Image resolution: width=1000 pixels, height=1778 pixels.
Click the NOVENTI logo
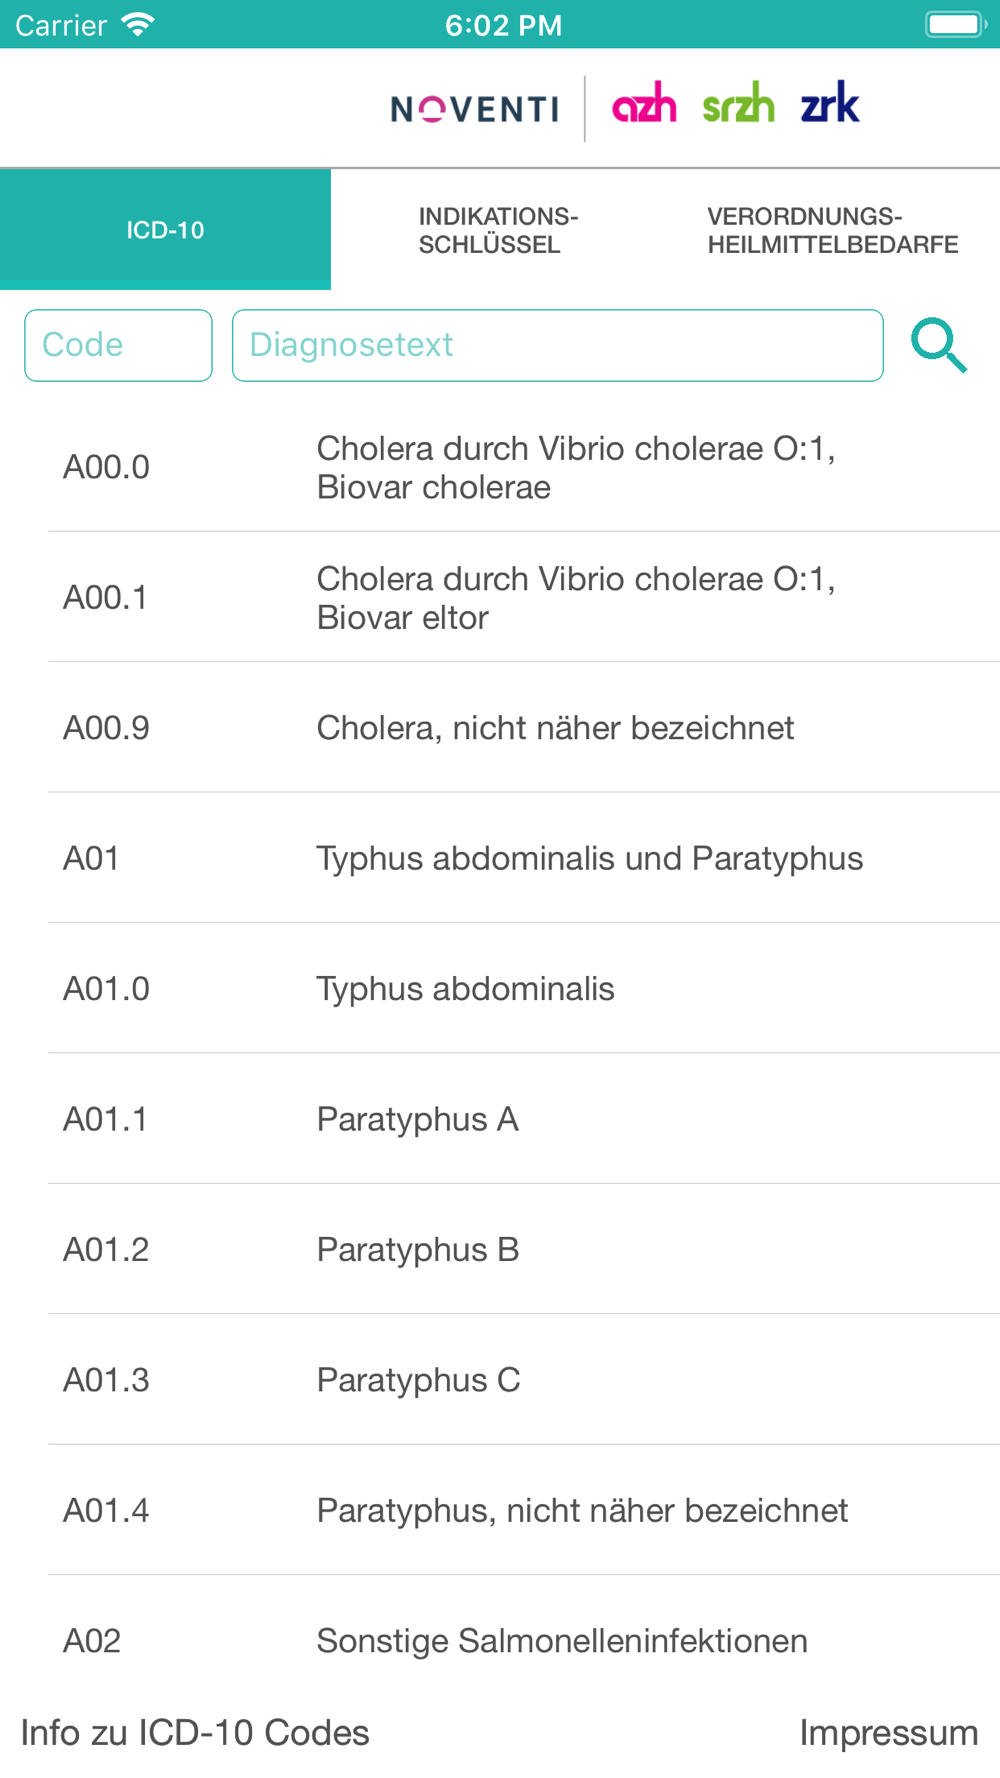point(475,109)
